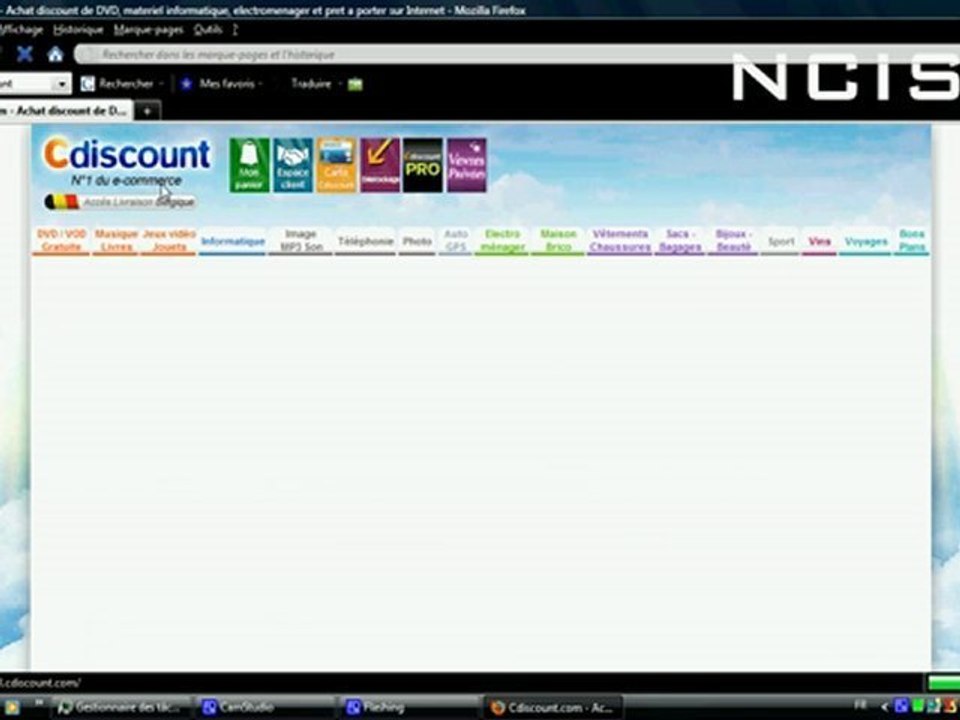Open the ? help menu

235,29
